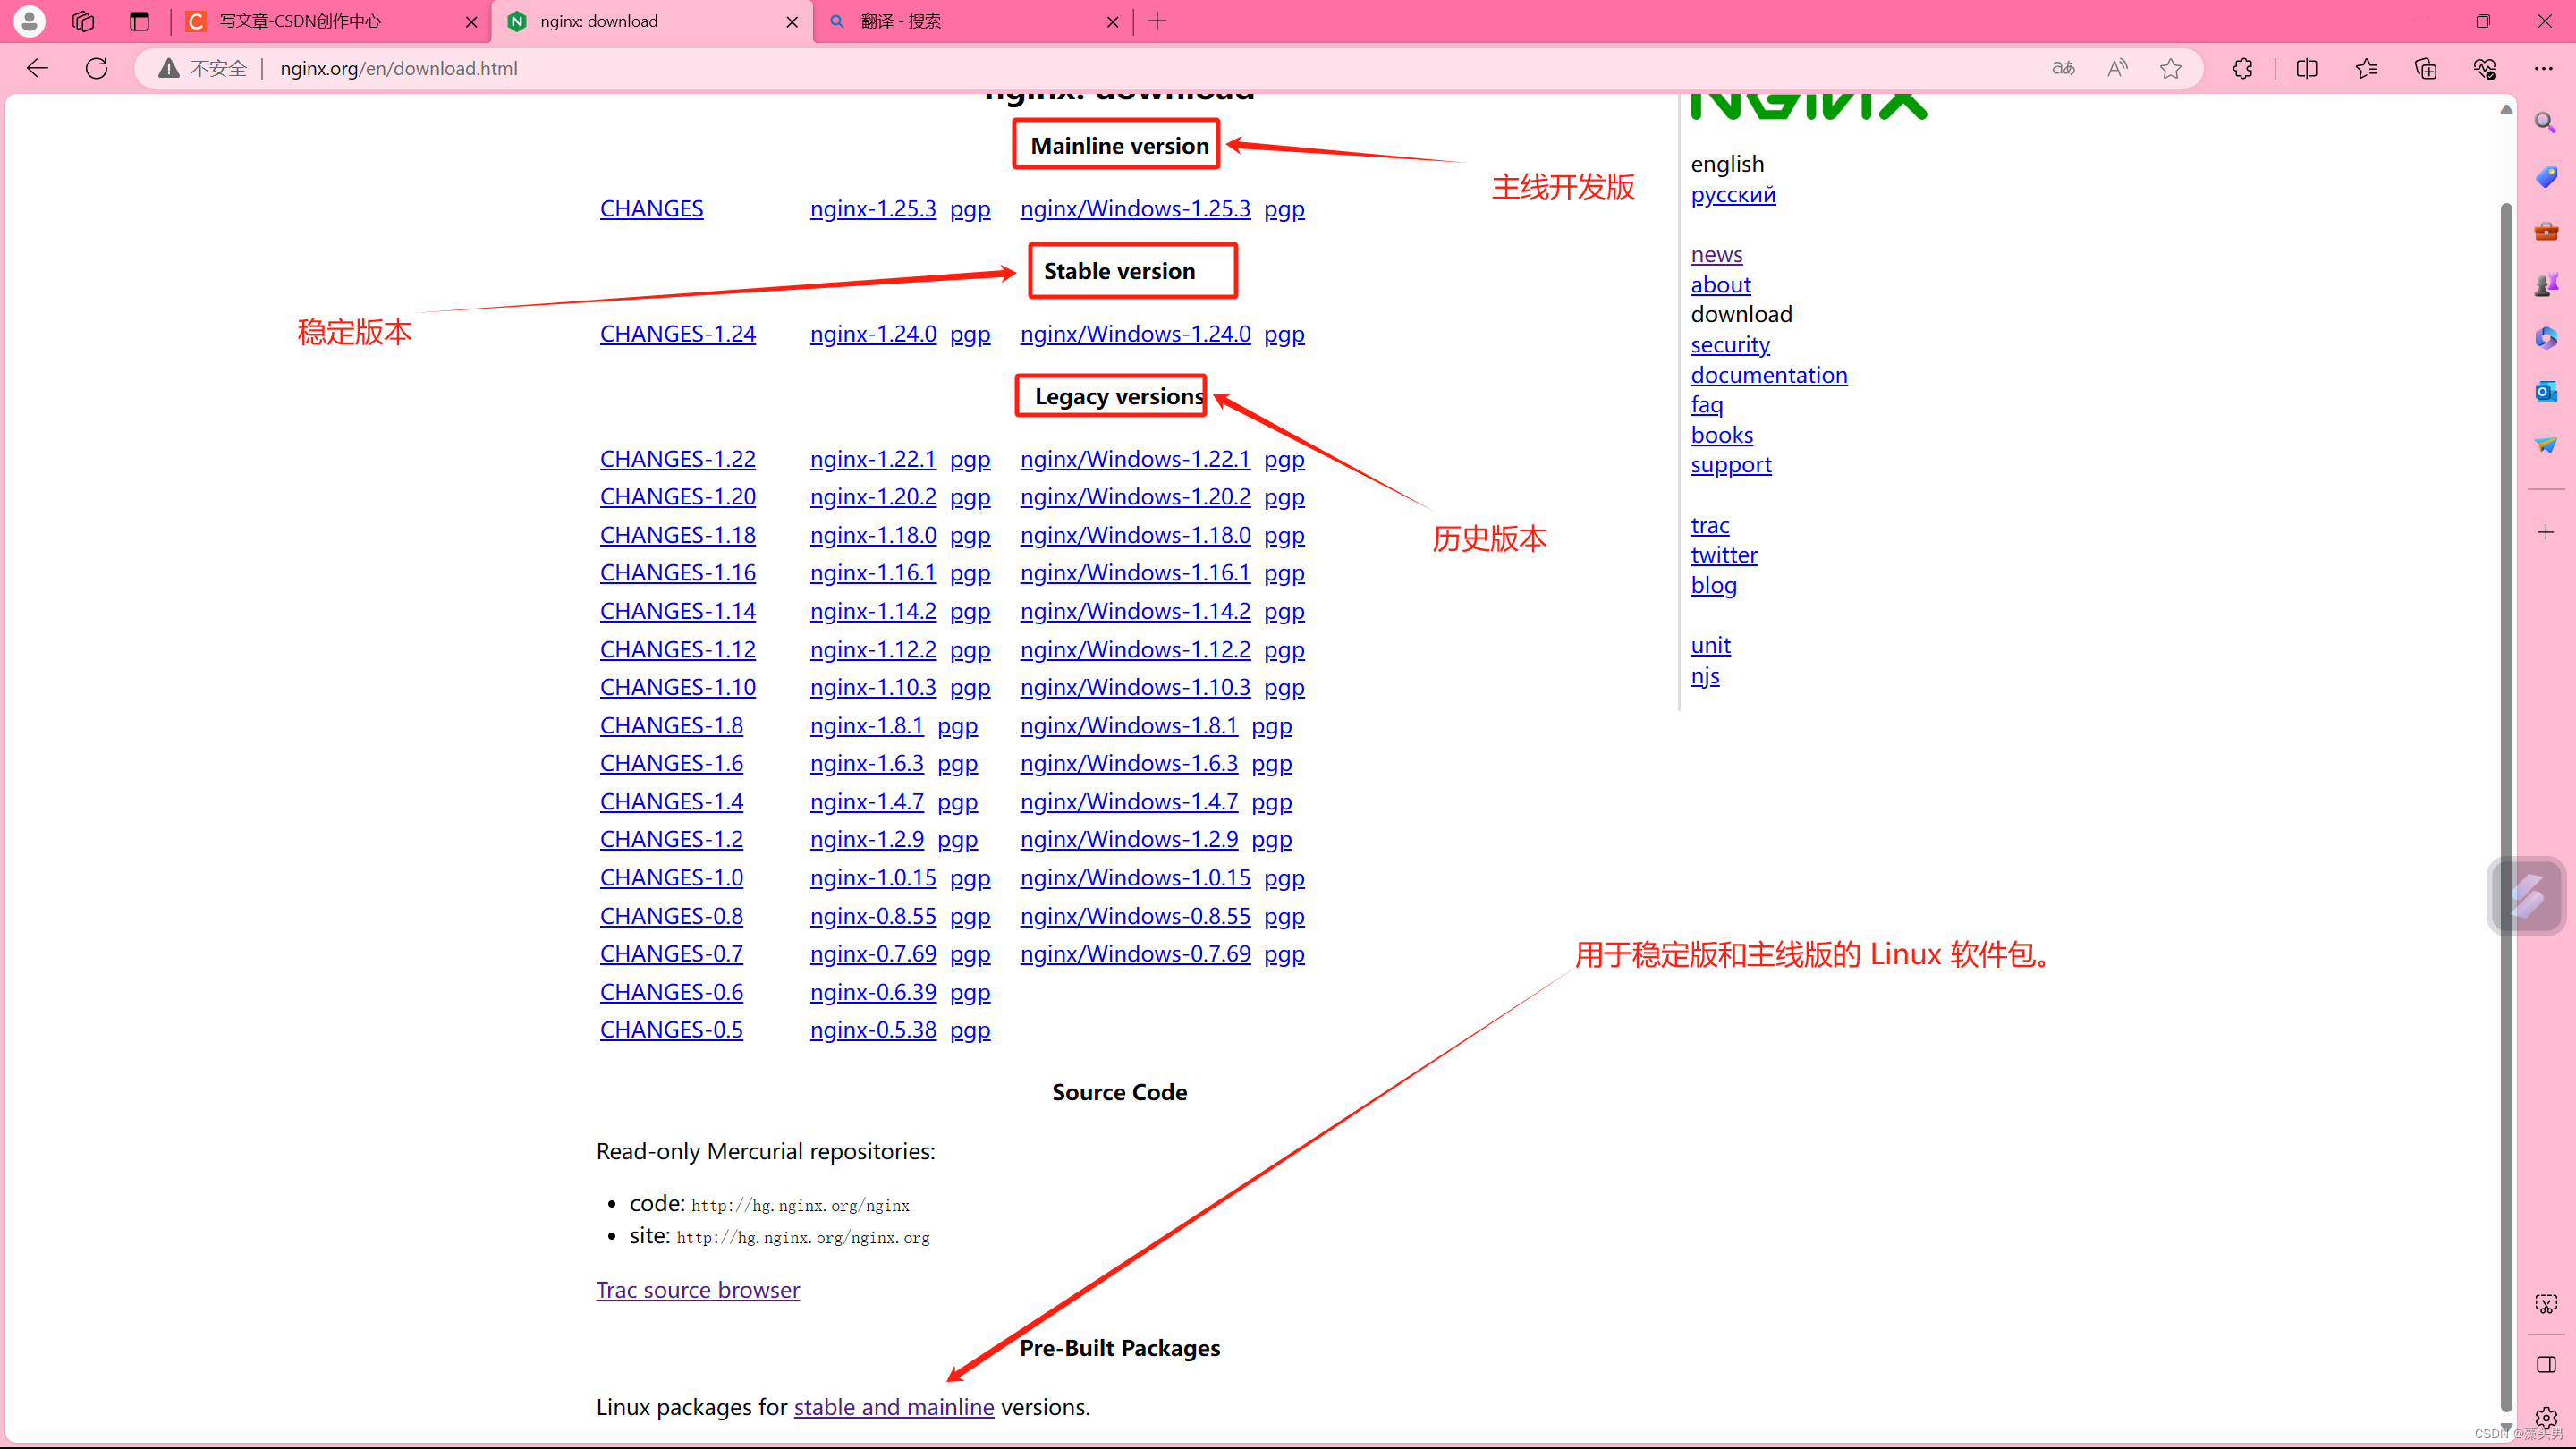This screenshot has height=1449, width=2576.
Task: Click the floating assistant widget
Action: pos(2526,896)
